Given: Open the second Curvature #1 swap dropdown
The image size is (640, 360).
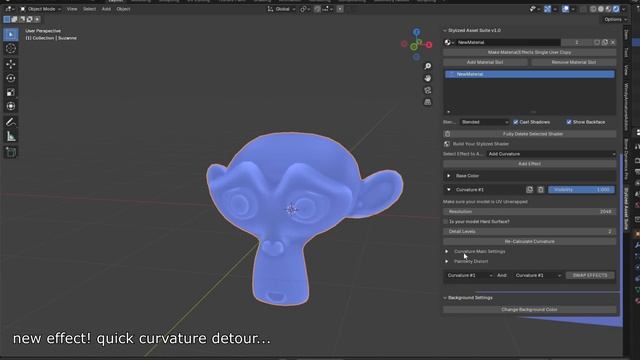Looking at the screenshot, I should [x=538, y=276].
